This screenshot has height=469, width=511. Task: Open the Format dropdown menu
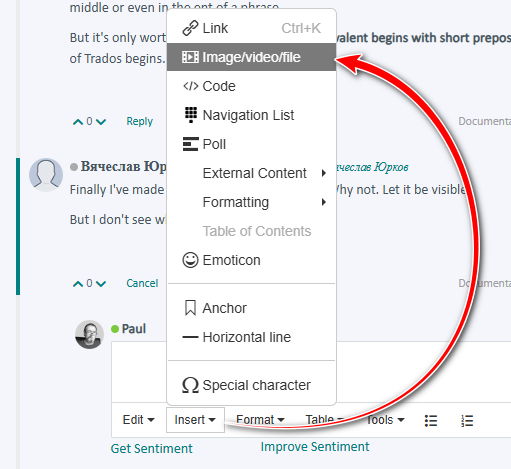point(260,420)
